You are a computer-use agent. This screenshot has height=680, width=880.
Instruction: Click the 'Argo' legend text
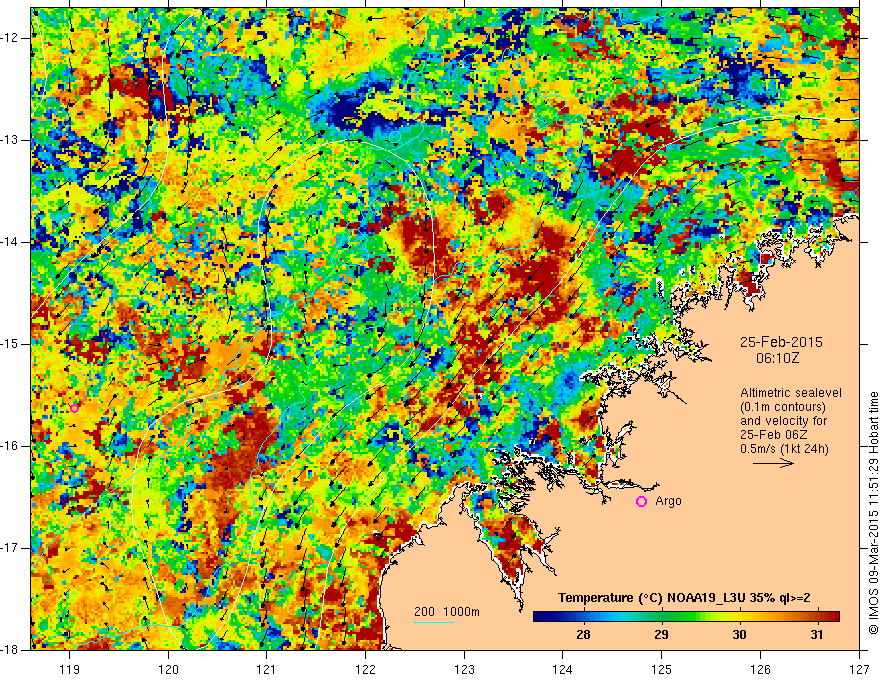(x=668, y=501)
